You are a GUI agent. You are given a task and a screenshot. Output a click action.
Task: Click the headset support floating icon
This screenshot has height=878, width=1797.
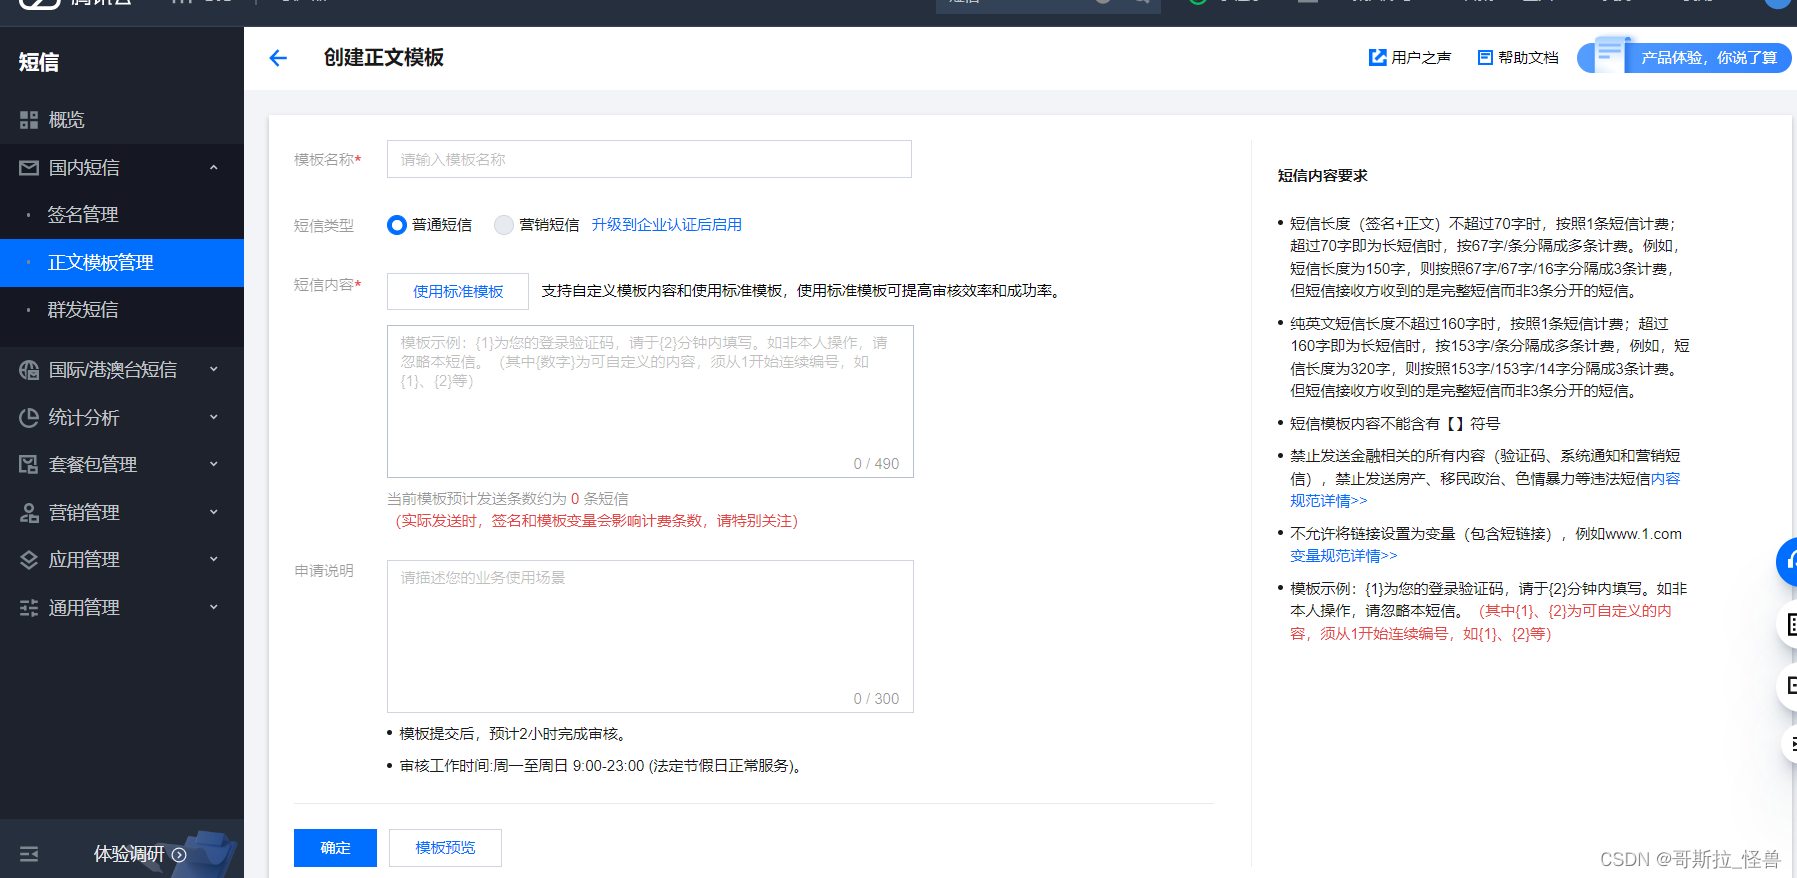pyautogui.click(x=1788, y=562)
